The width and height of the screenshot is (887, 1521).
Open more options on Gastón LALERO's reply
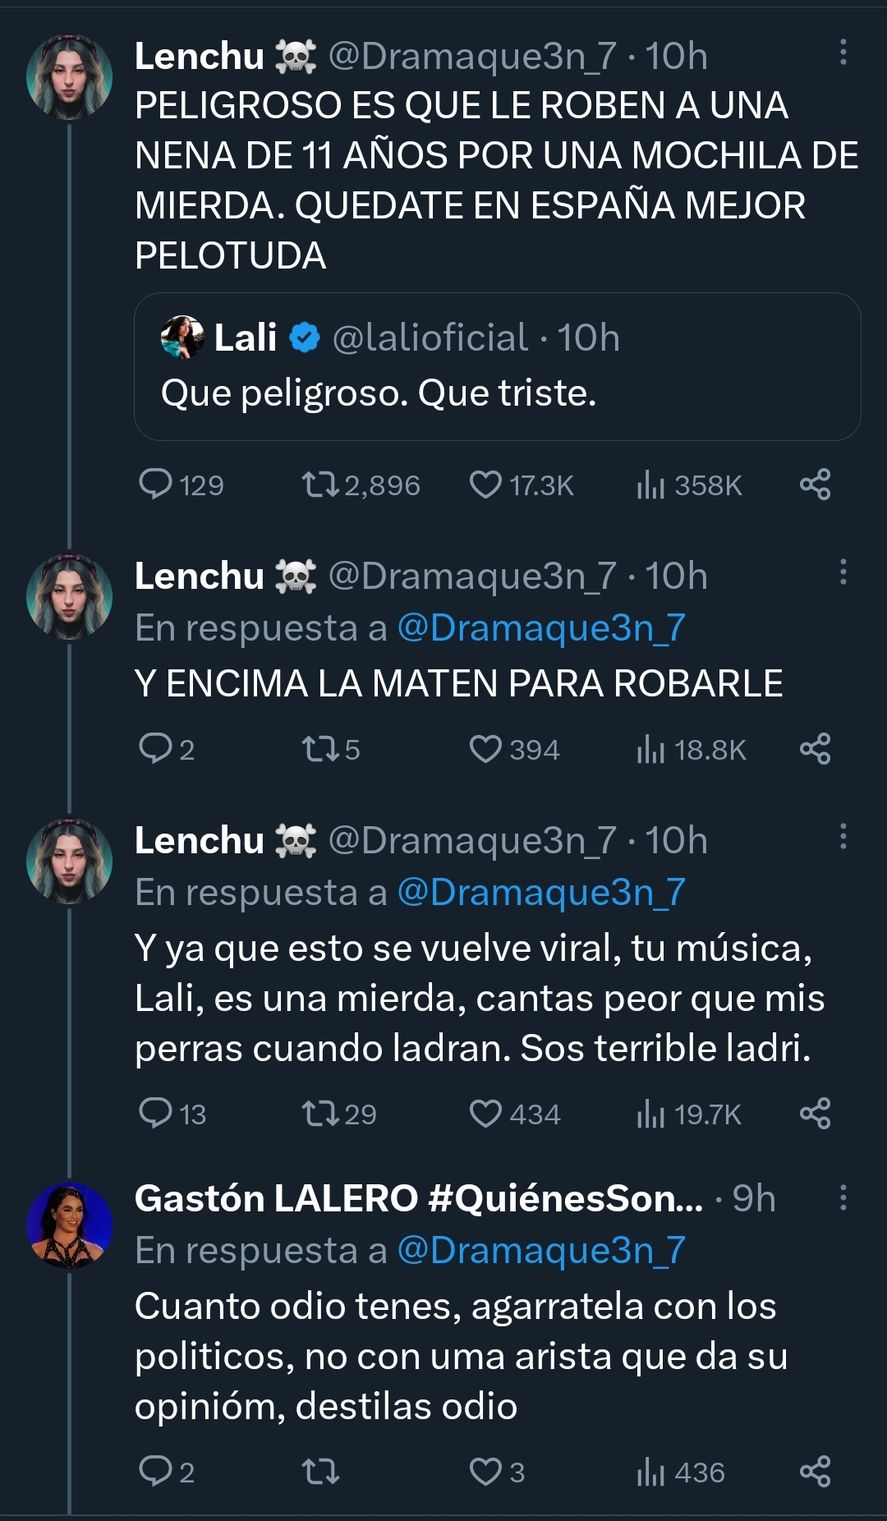point(843,1197)
